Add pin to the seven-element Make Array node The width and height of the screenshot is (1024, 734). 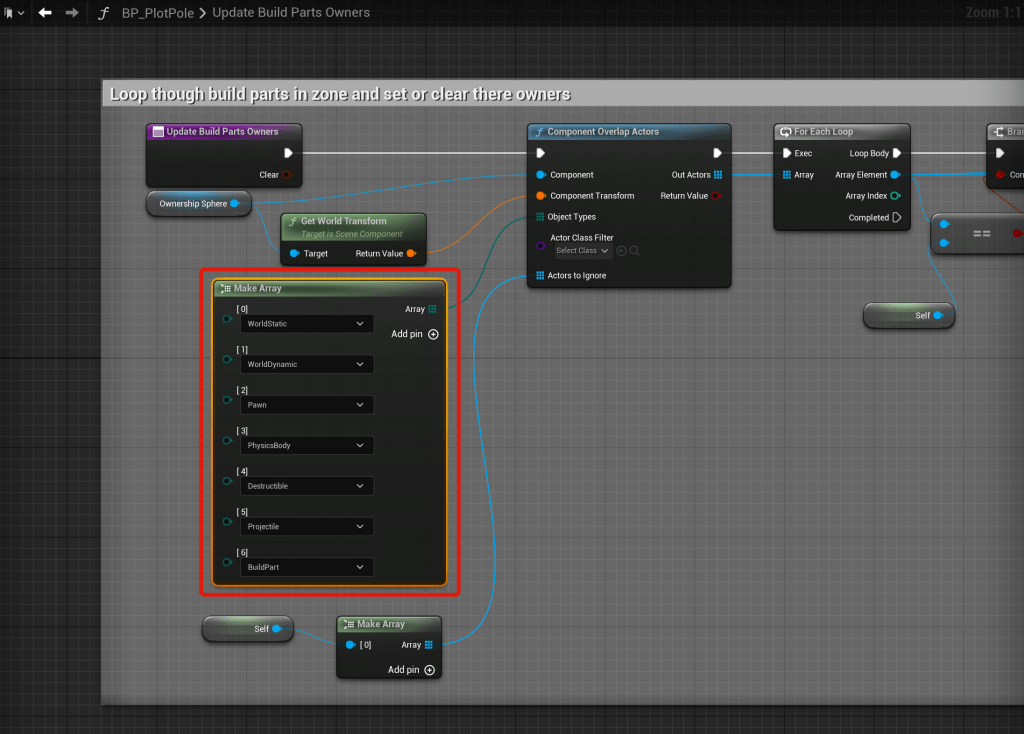tap(433, 334)
